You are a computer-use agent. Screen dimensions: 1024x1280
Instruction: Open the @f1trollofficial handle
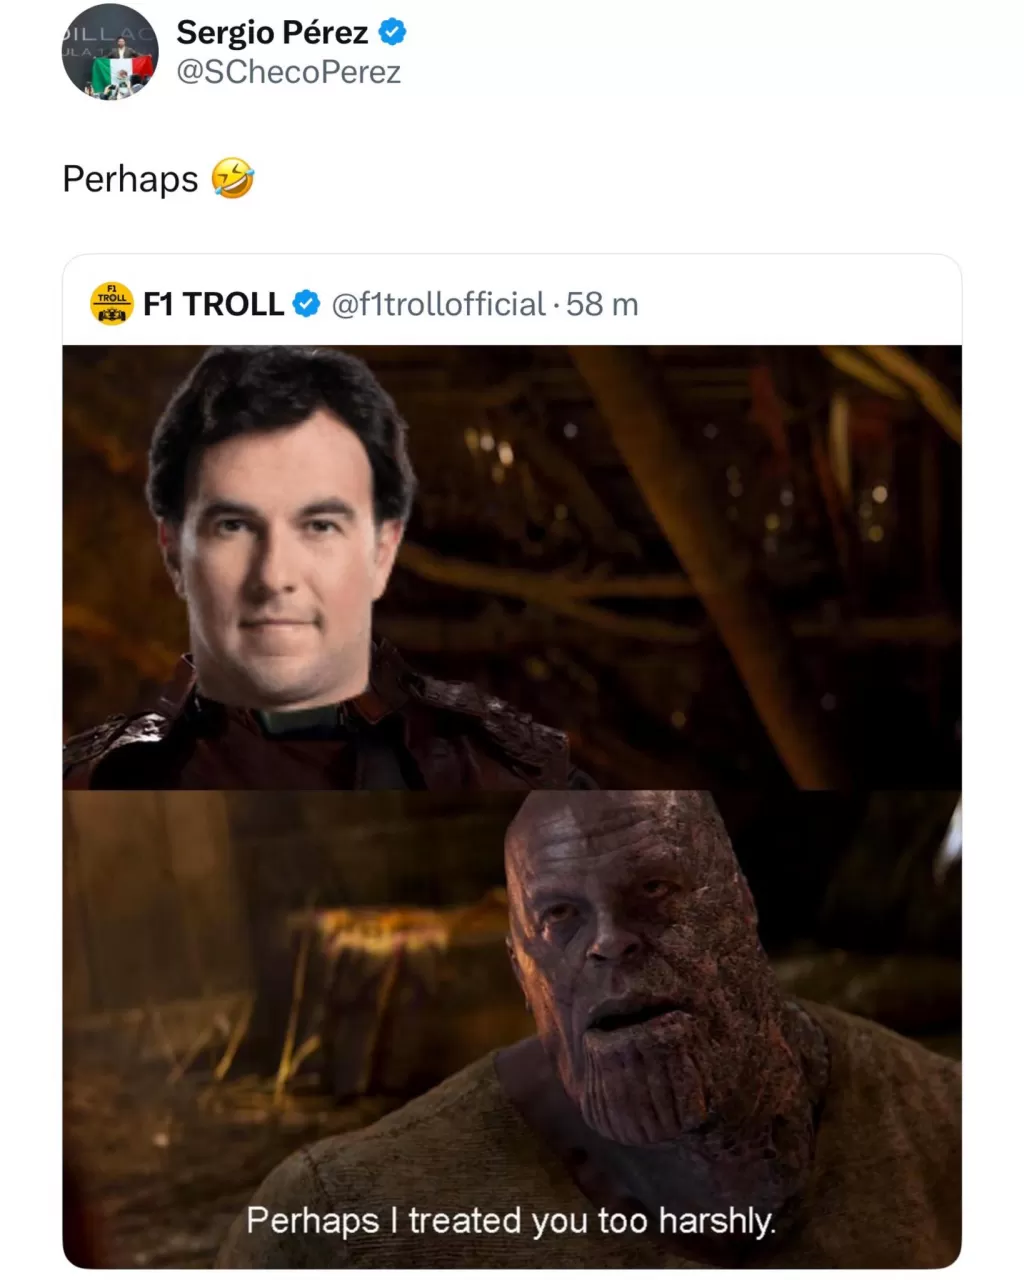click(438, 303)
